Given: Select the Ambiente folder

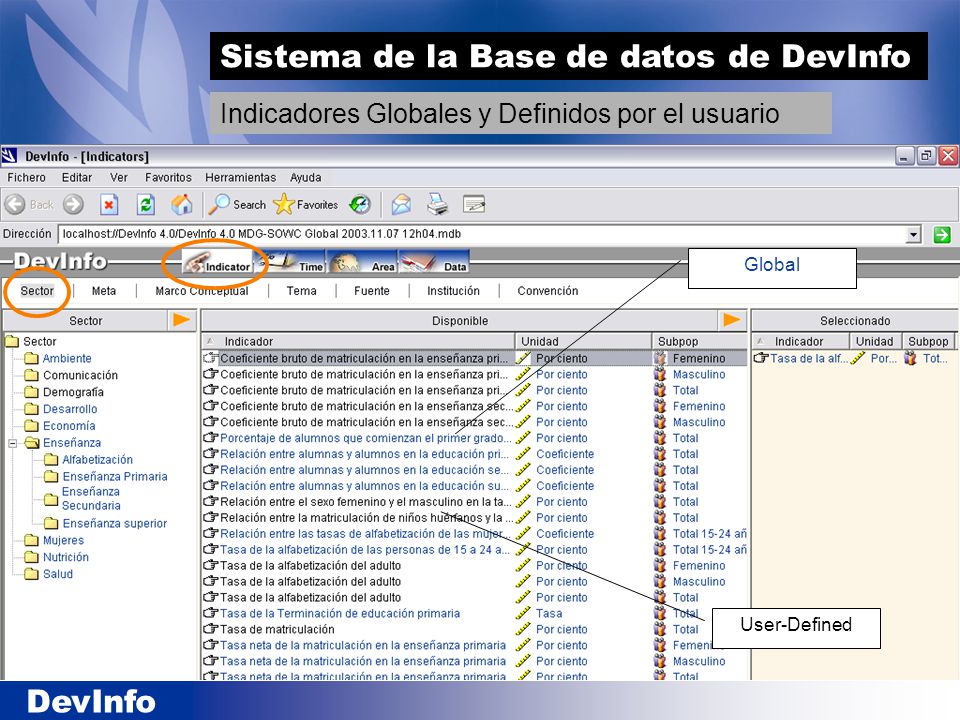Looking at the screenshot, I should tap(67, 358).
